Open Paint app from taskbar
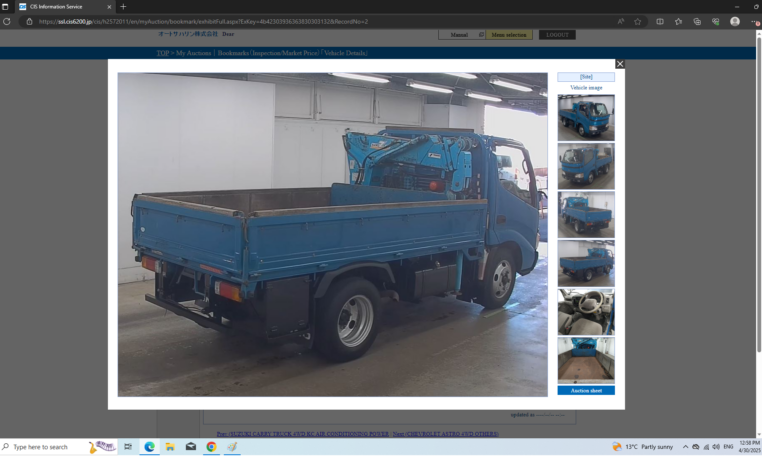The width and height of the screenshot is (762, 456). [x=232, y=447]
